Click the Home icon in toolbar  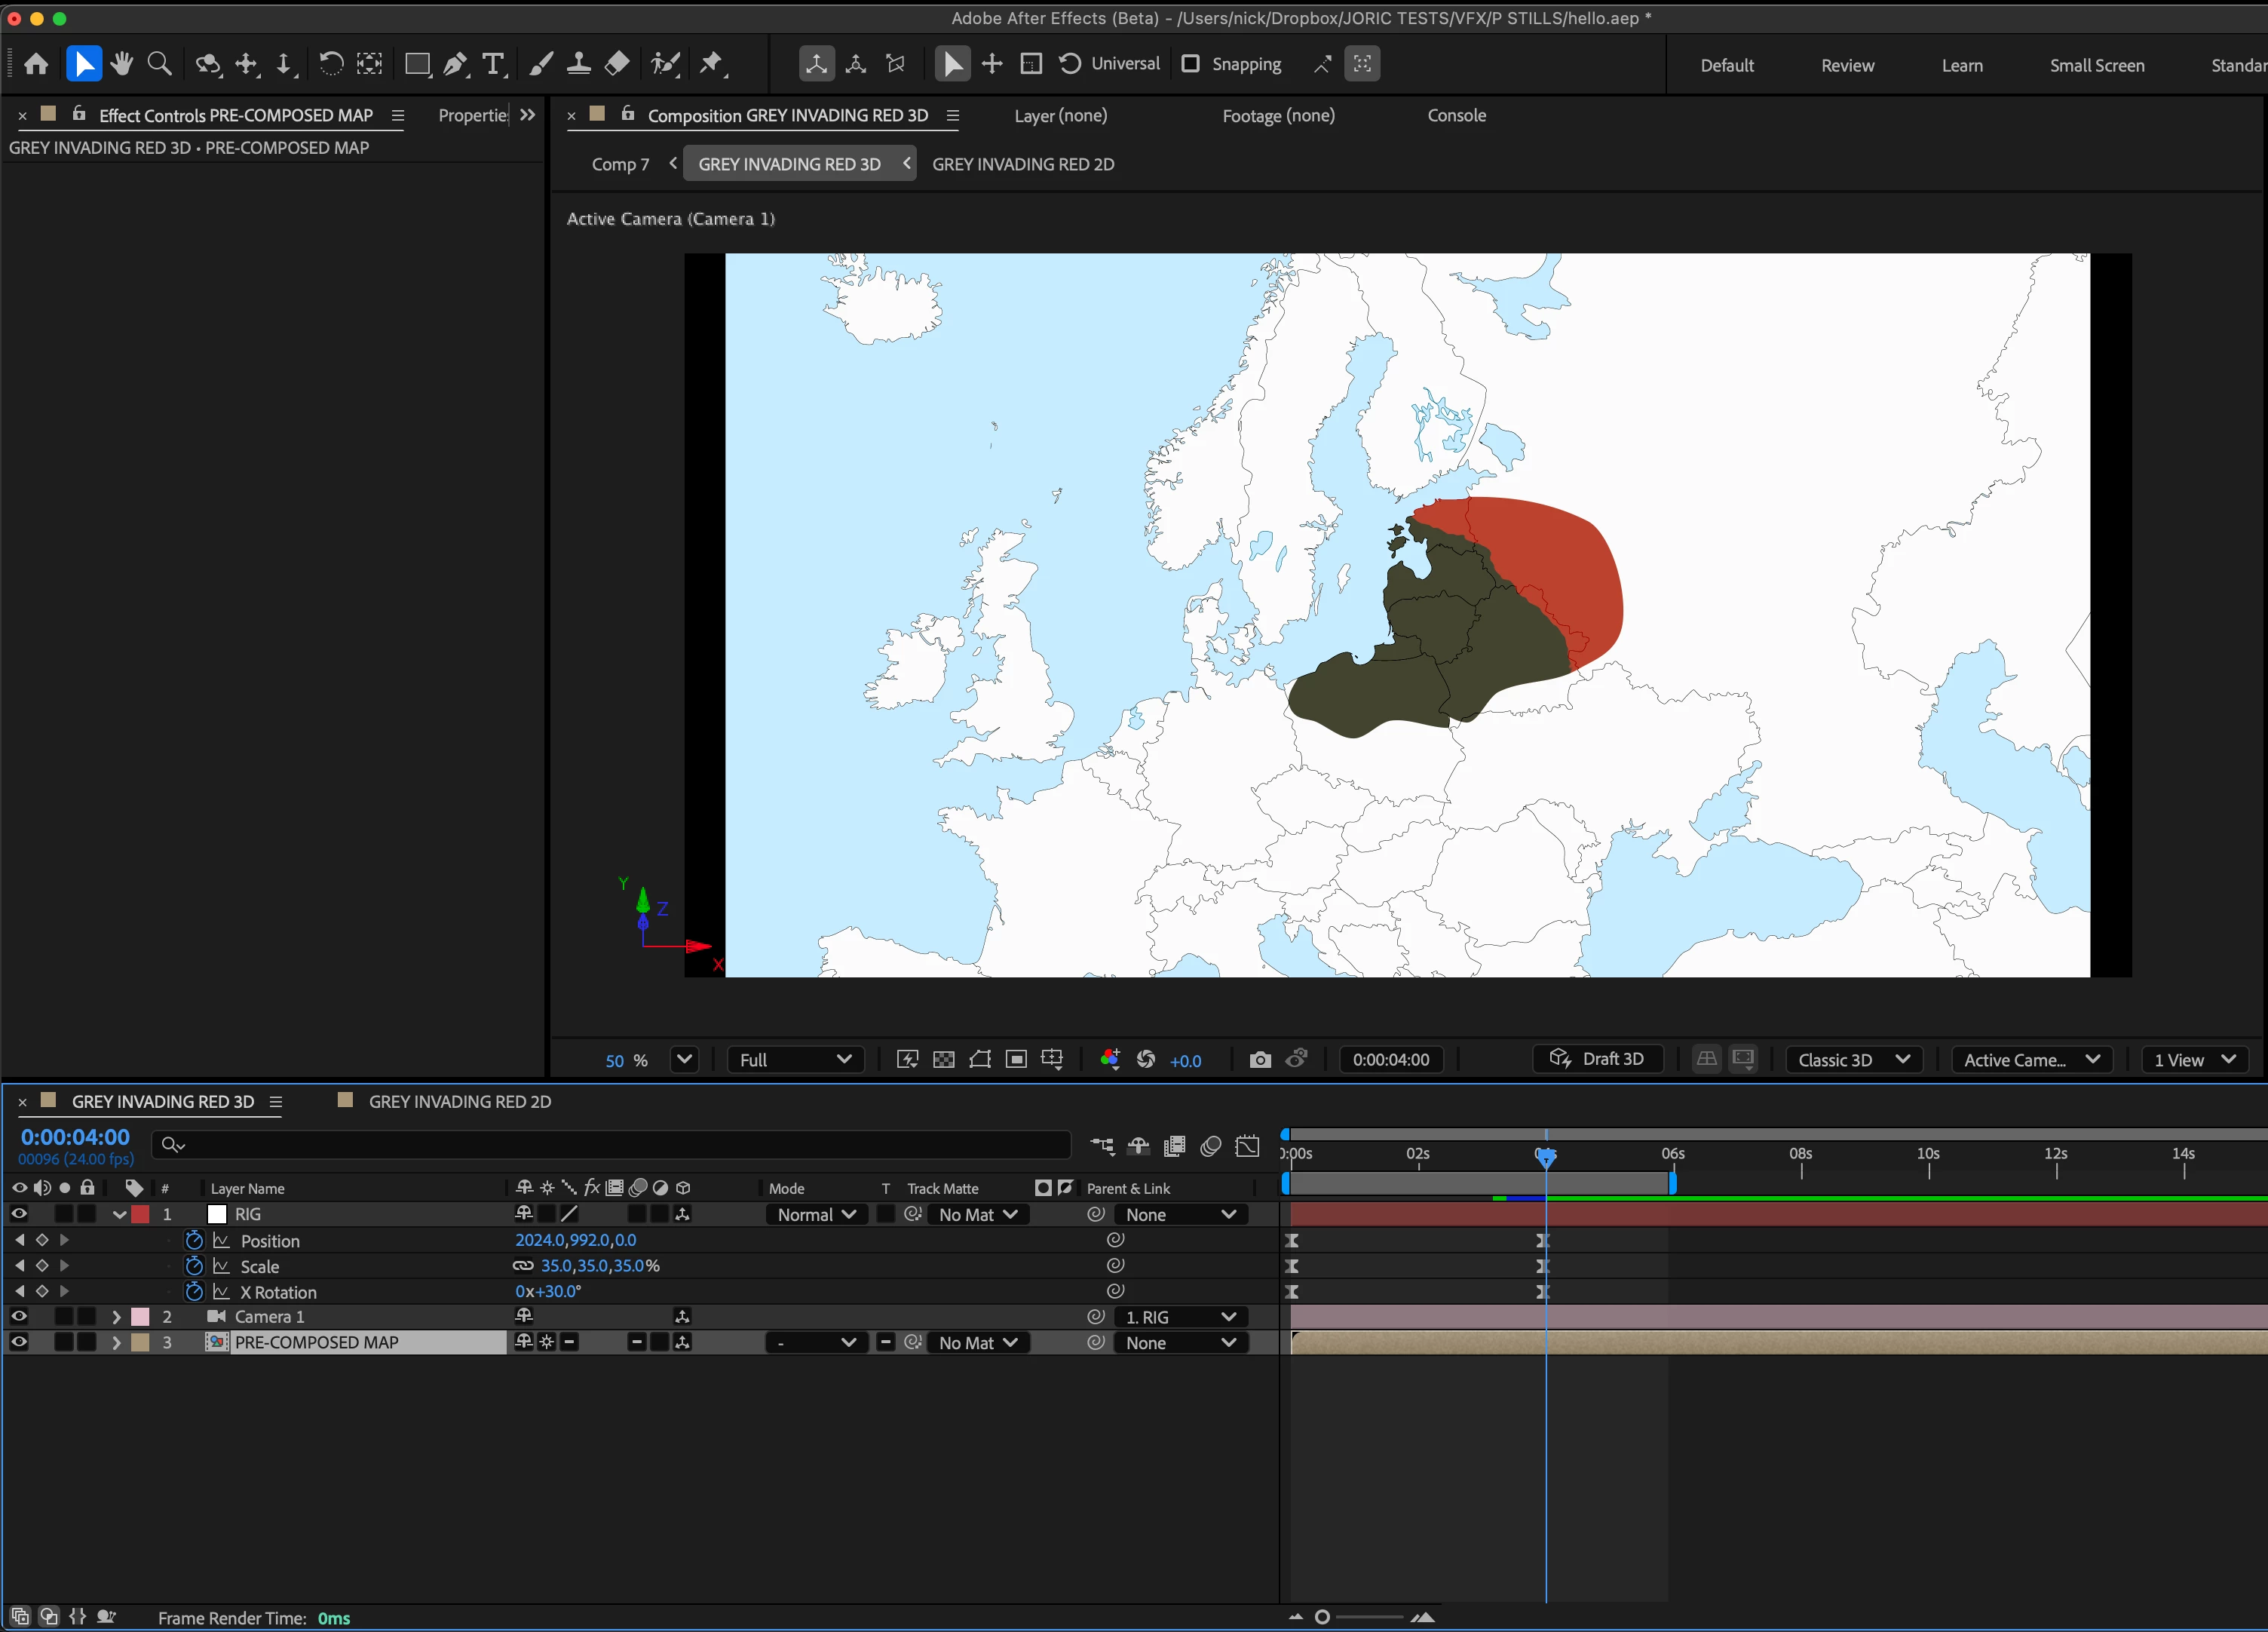pyautogui.click(x=36, y=65)
